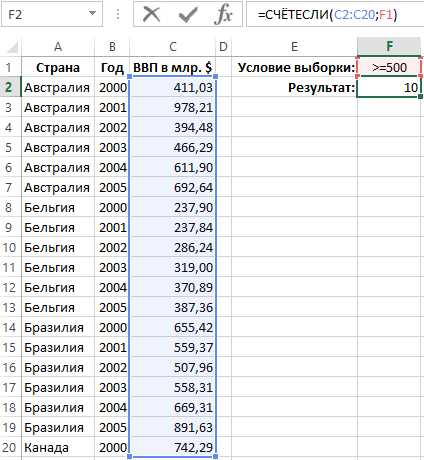Screen dimensions: 424x460
Task: Click 'Канада' country cell
Action: pyautogui.click(x=58, y=447)
